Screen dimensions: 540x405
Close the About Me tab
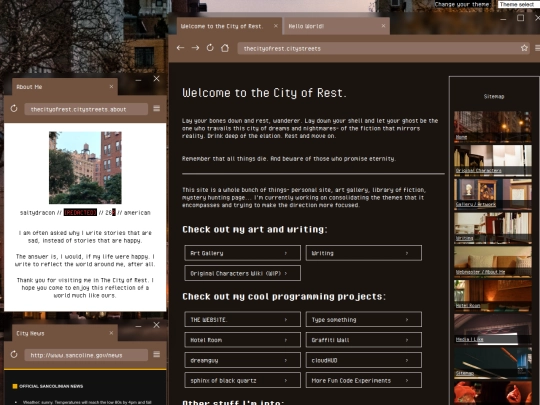[x=111, y=86]
